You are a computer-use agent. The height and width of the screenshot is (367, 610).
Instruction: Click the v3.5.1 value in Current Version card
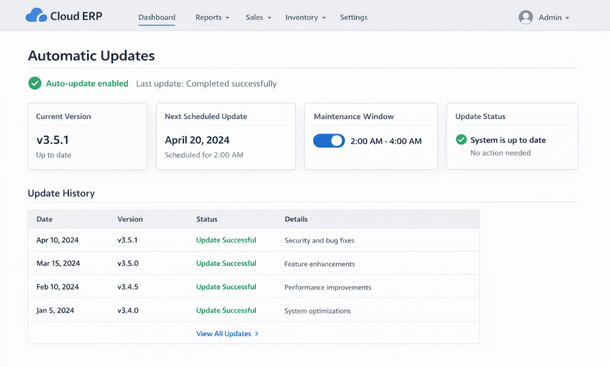point(53,140)
